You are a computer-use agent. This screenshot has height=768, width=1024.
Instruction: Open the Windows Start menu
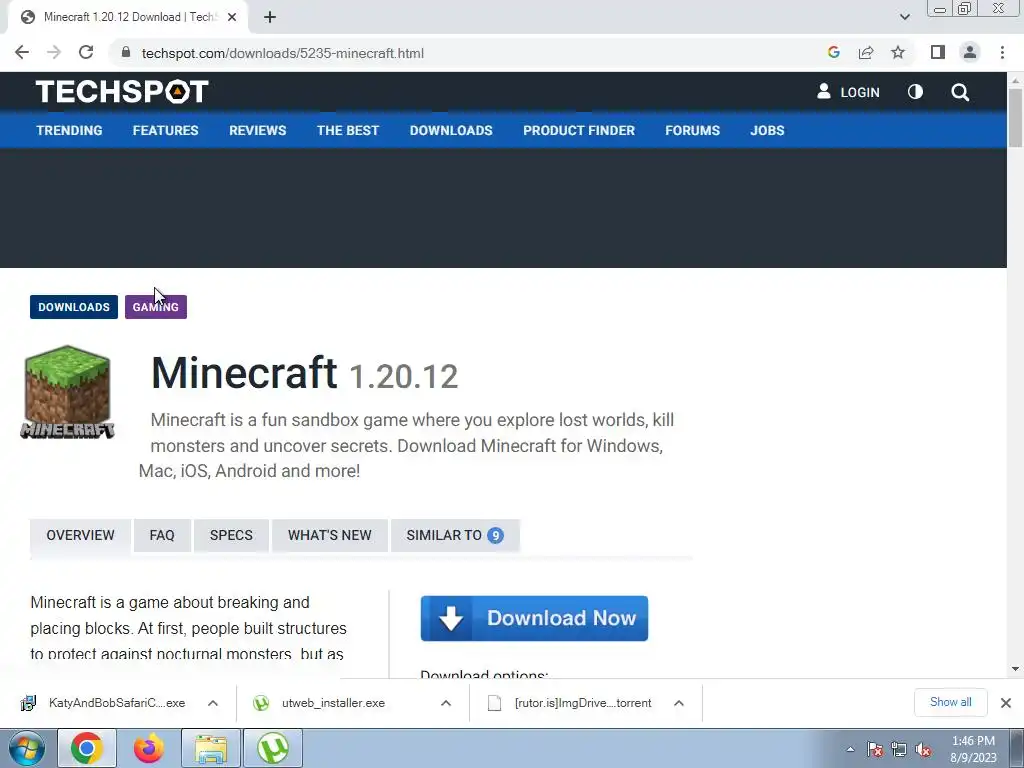pos(27,748)
